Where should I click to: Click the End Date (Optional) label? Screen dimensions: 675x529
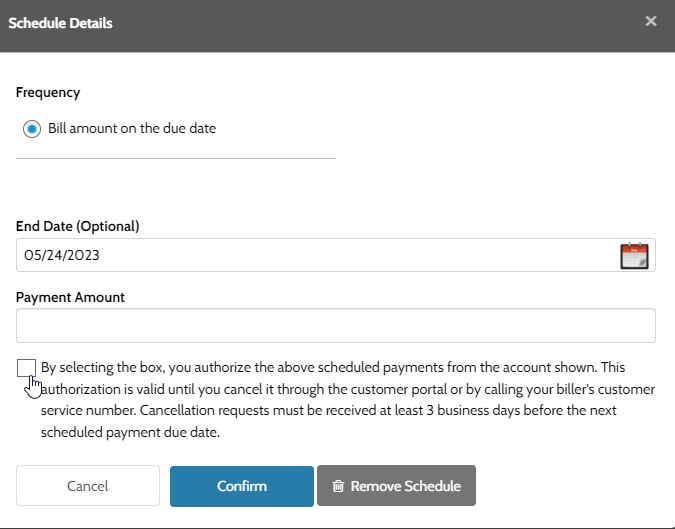(x=77, y=226)
